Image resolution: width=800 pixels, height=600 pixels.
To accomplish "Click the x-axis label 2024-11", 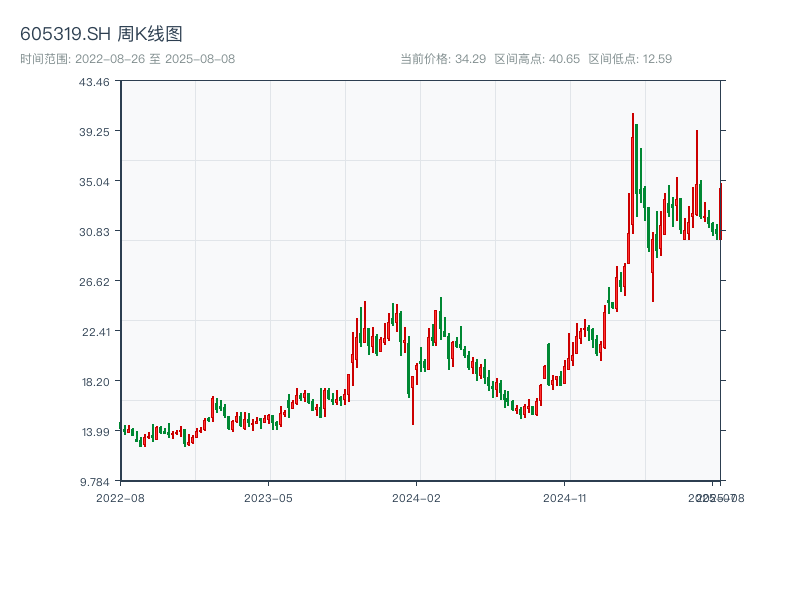I will (564, 498).
